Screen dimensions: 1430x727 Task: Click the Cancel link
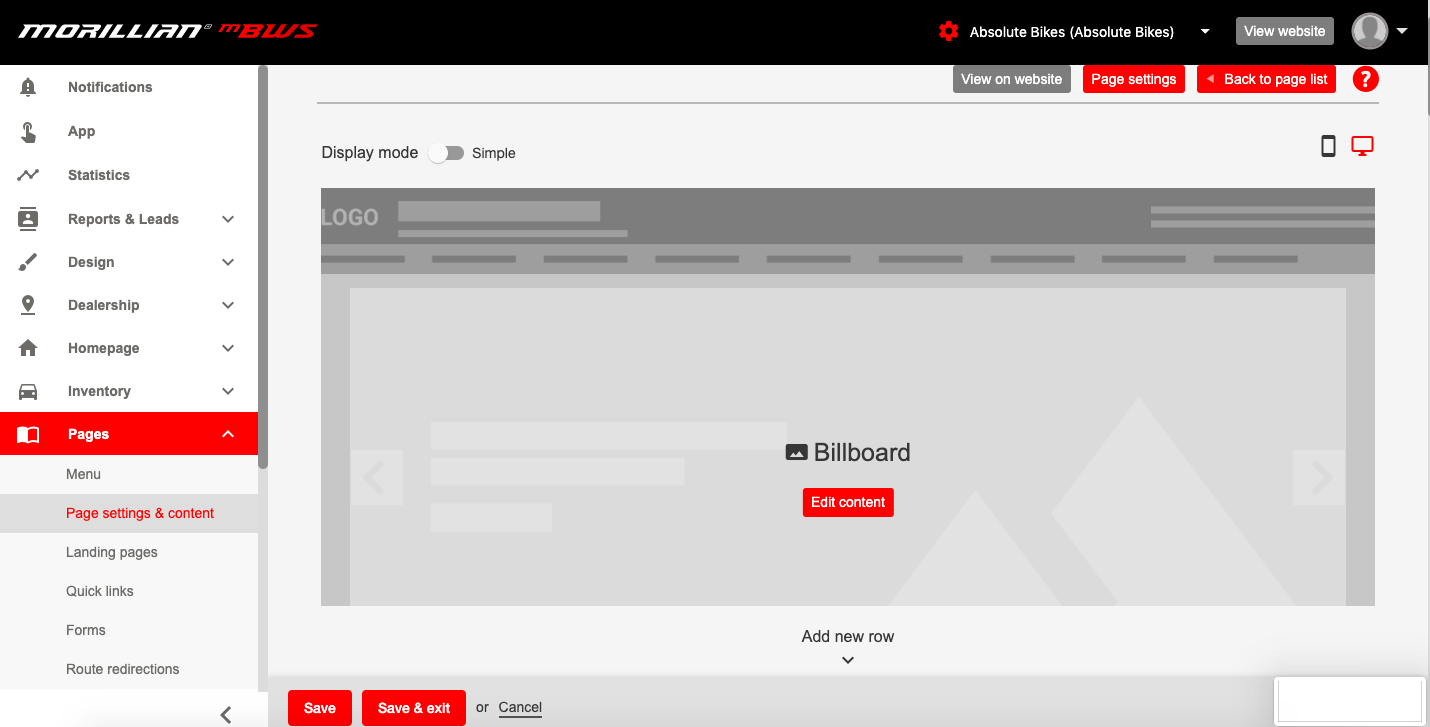tap(520, 707)
